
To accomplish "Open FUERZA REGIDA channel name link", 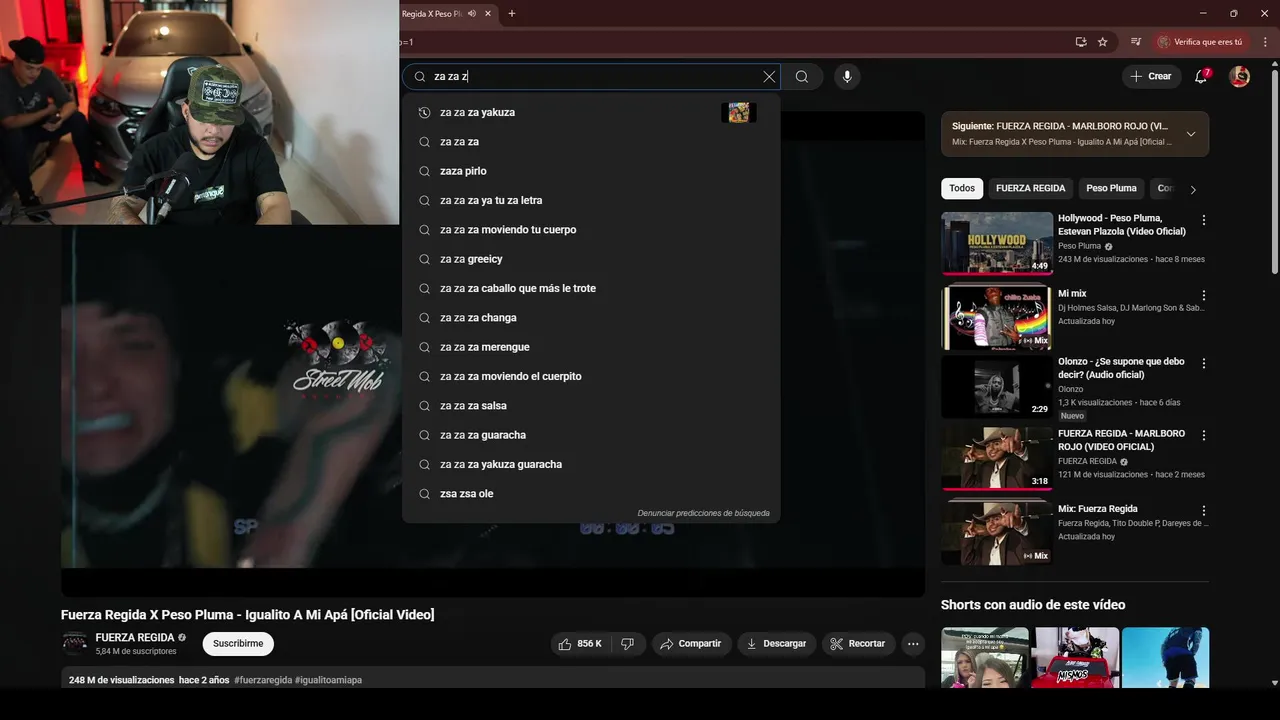I will [x=135, y=638].
